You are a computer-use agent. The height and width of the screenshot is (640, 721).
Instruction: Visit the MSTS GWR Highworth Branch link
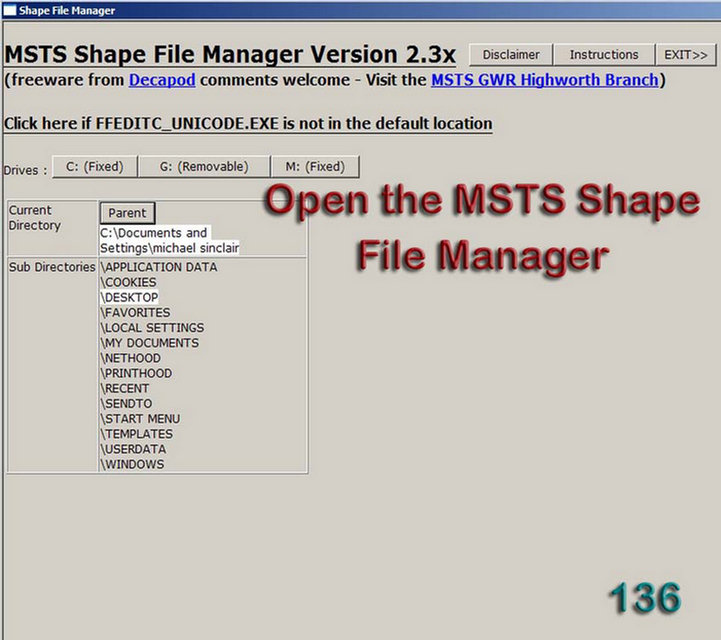click(x=545, y=80)
